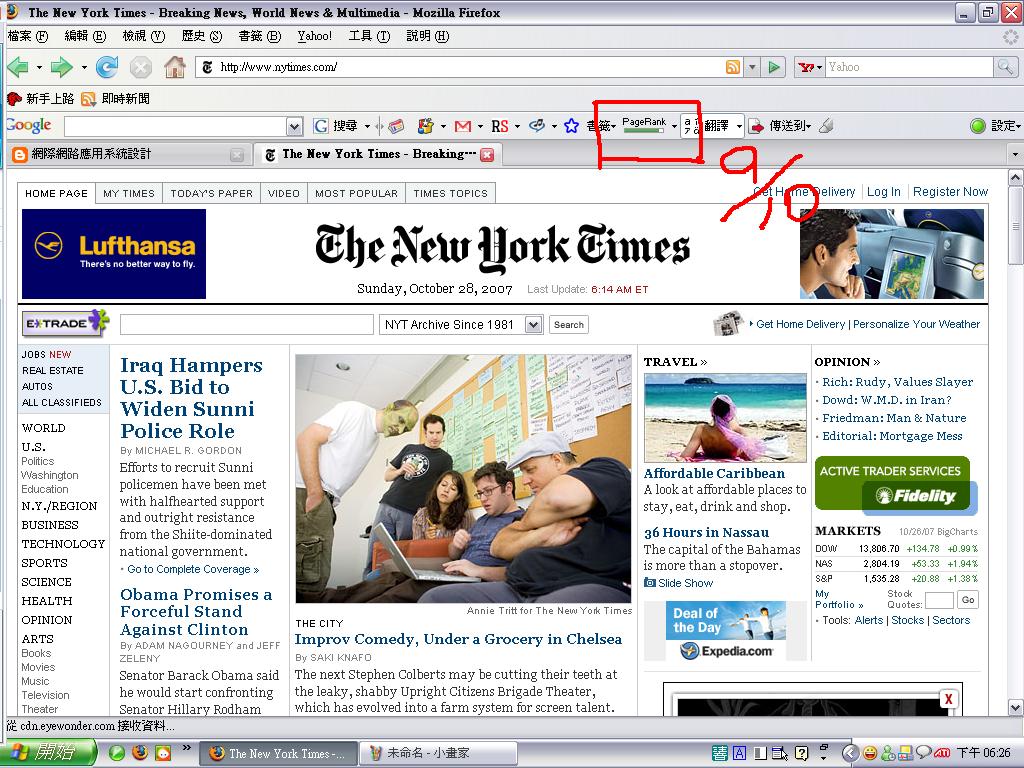Image resolution: width=1024 pixels, height=768 pixels.
Task: Open the Affordable Caribbean travel link
Action: pos(714,473)
